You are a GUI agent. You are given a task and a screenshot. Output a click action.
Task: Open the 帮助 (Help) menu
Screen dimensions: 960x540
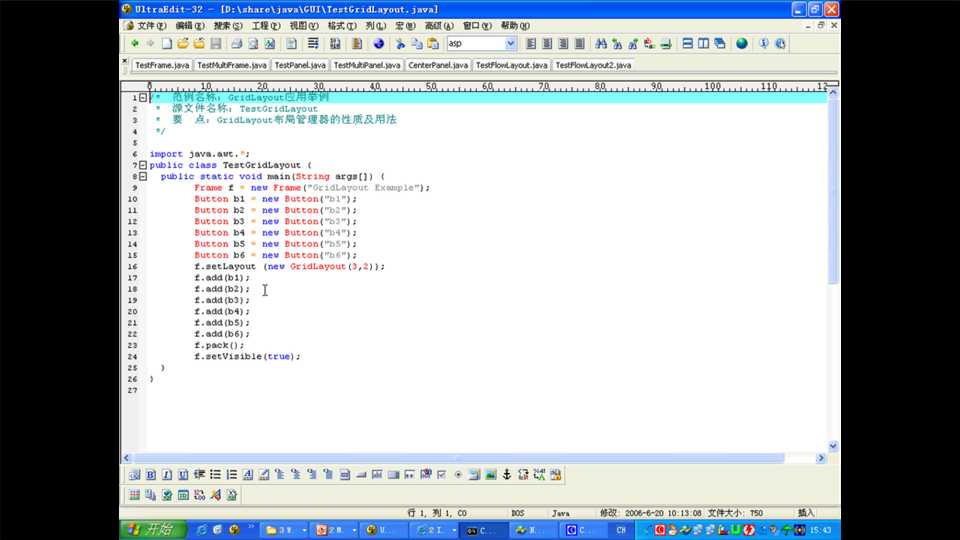tap(515, 26)
